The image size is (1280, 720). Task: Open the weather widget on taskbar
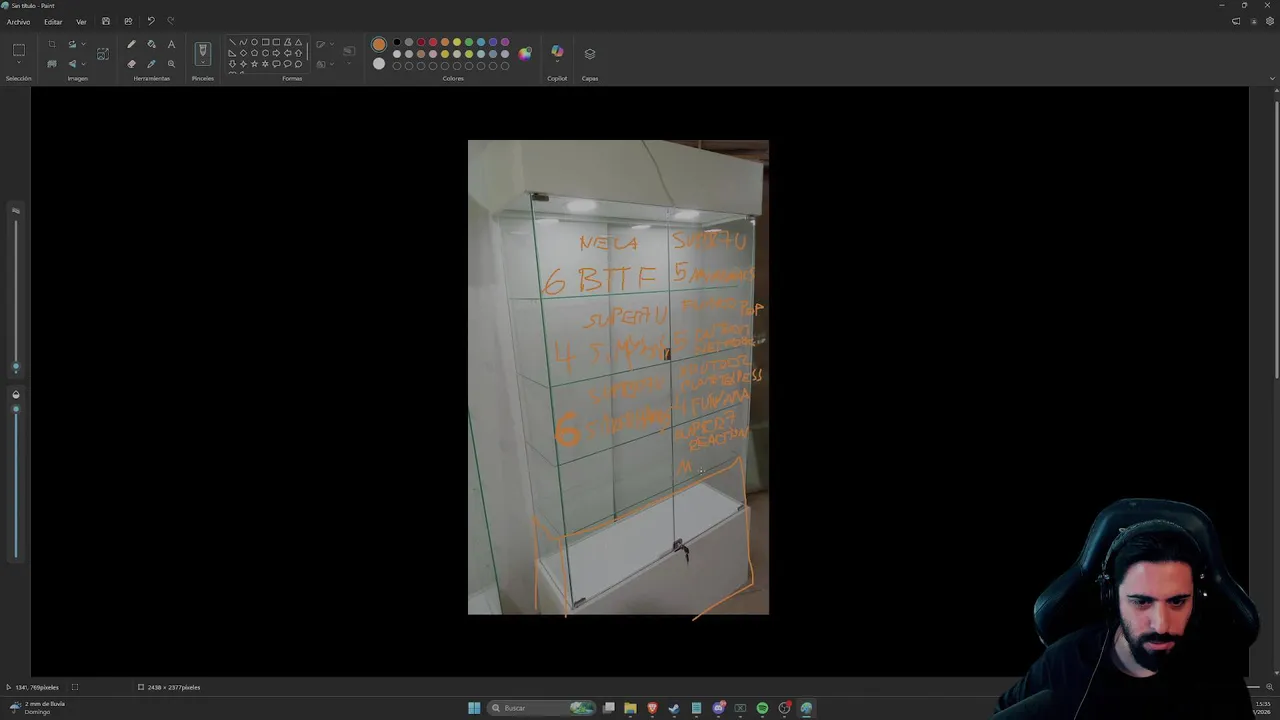pyautogui.click(x=37, y=708)
